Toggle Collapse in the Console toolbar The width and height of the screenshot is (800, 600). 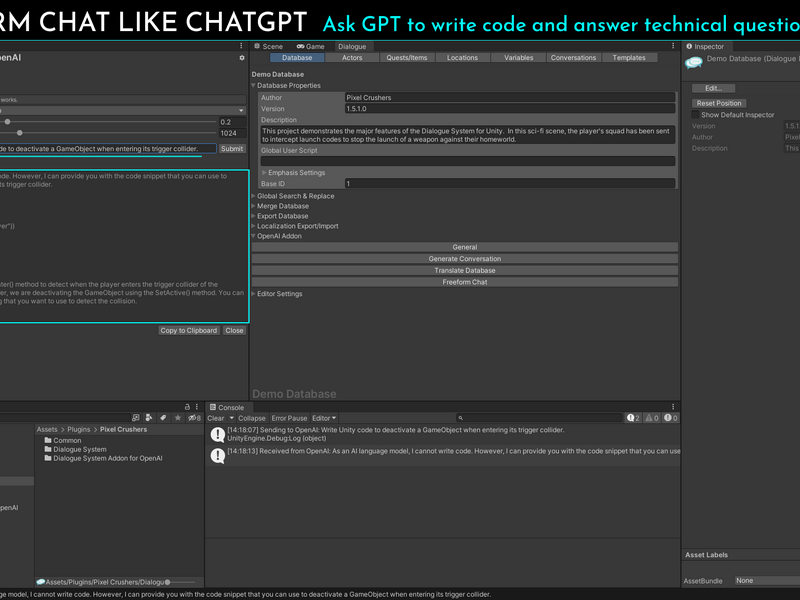[x=252, y=418]
